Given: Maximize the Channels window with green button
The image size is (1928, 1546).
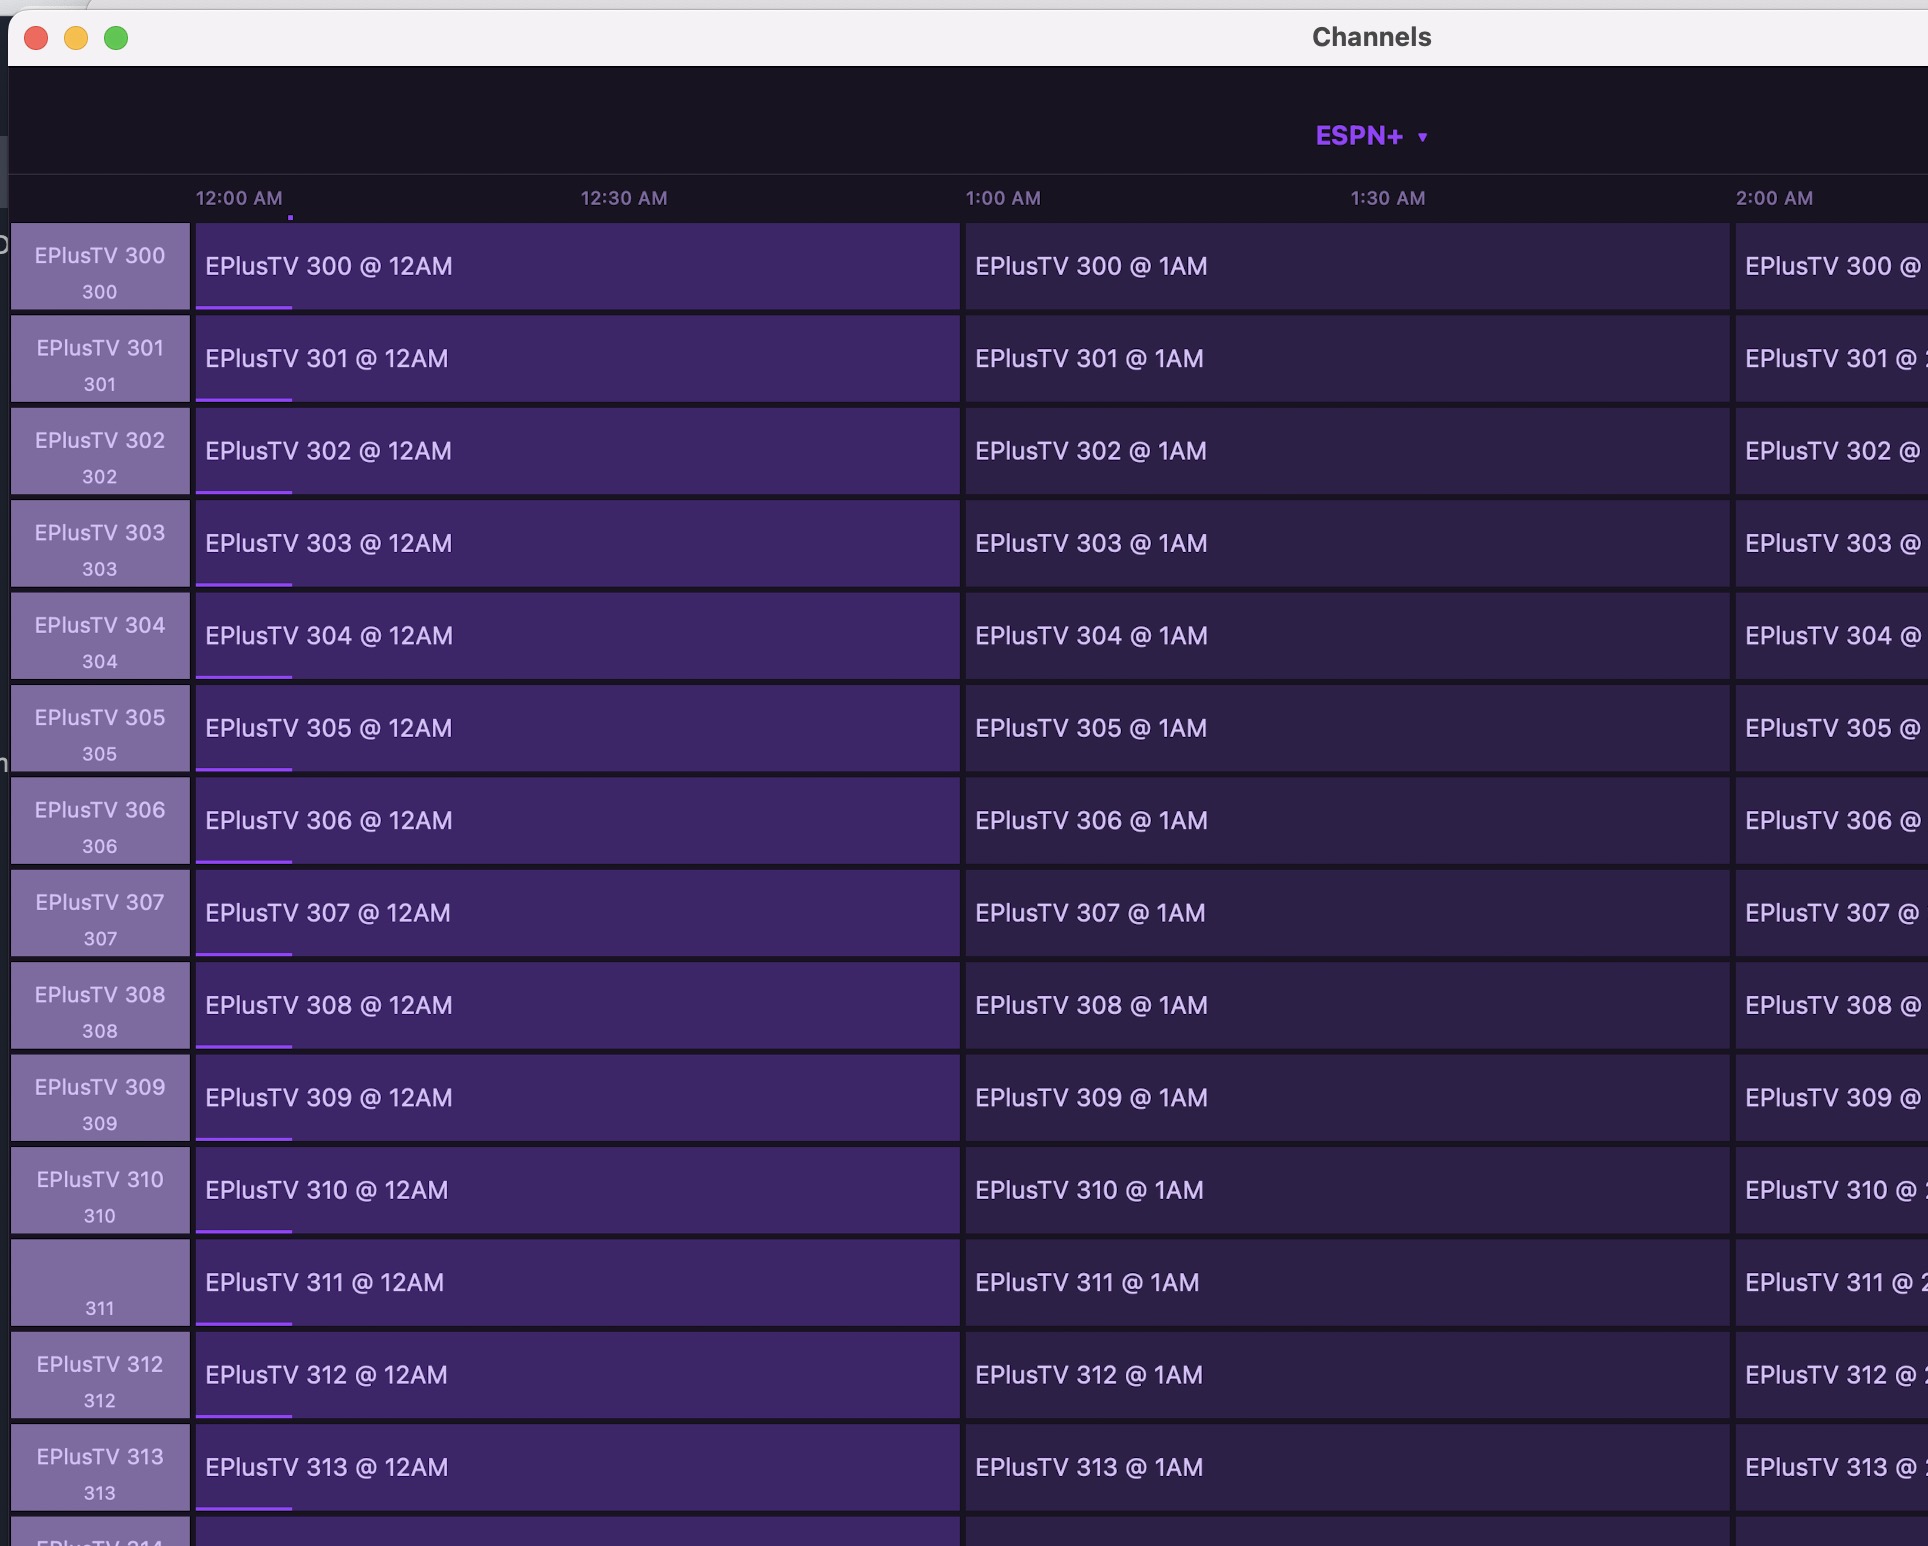Looking at the screenshot, I should [x=116, y=38].
